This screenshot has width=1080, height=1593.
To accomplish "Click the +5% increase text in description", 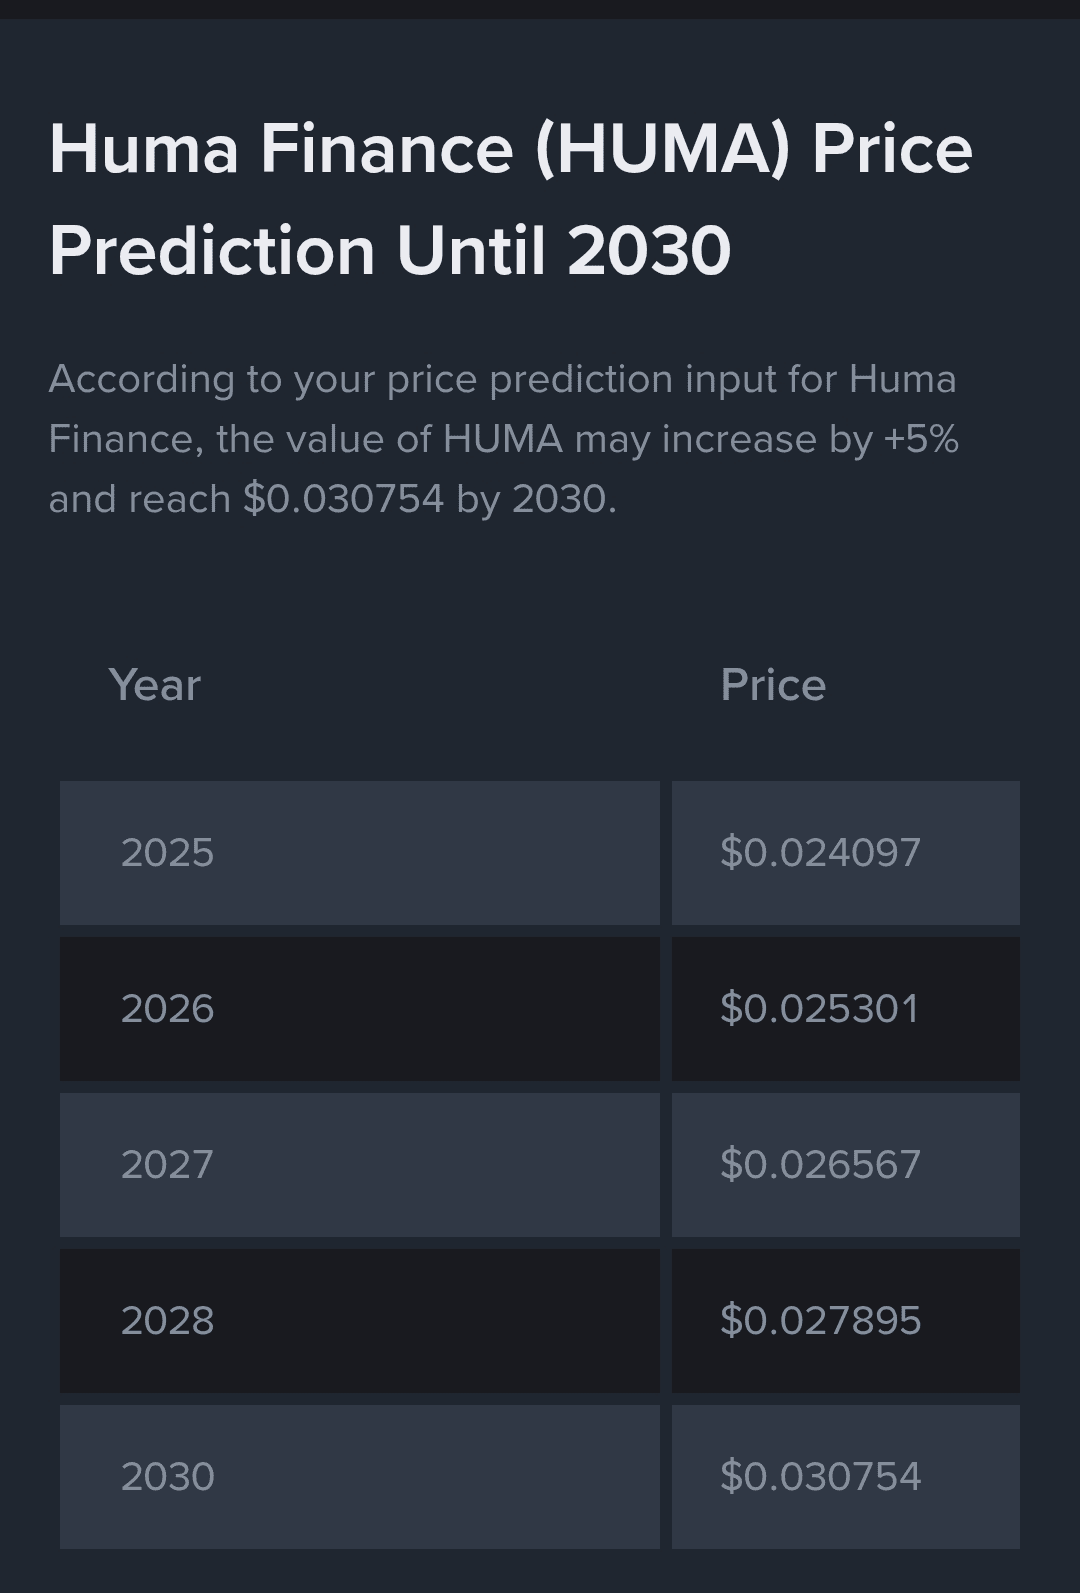I will tap(921, 439).
